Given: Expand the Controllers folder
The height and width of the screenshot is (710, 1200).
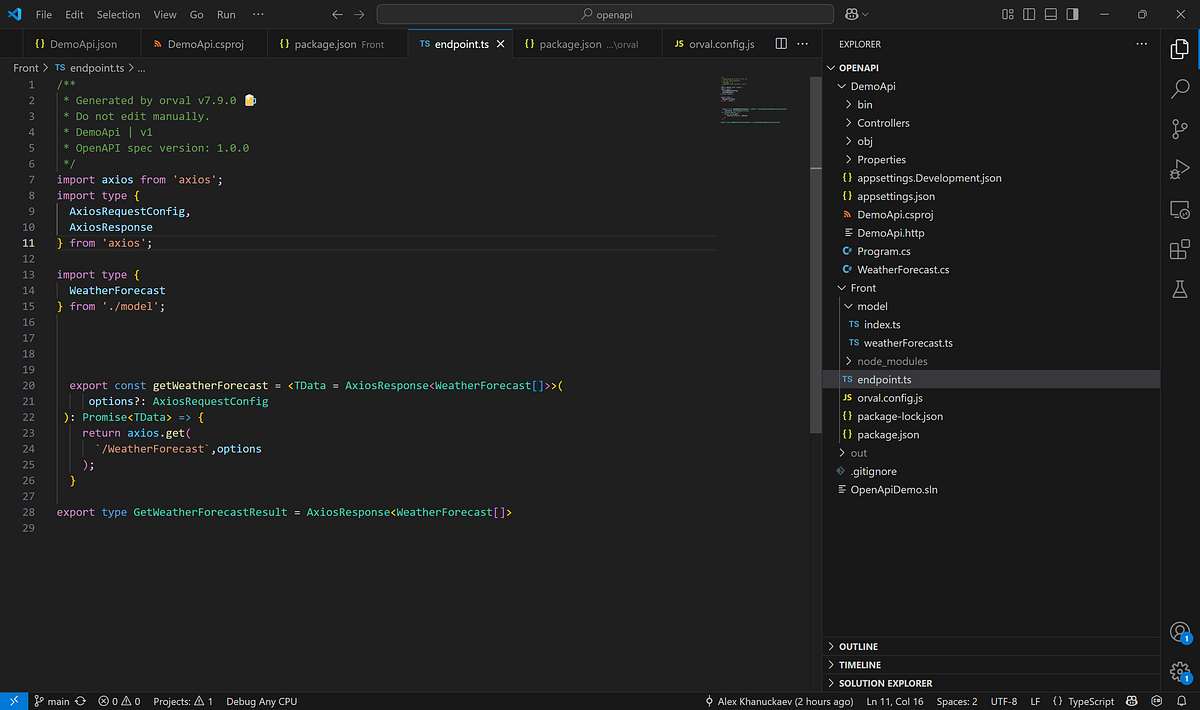Looking at the screenshot, I should tap(883, 123).
